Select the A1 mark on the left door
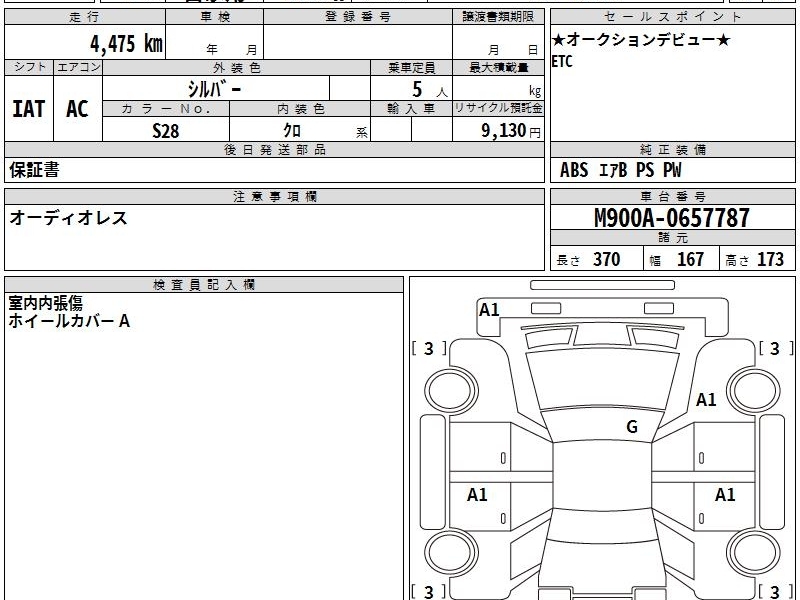The image size is (800, 600). pyautogui.click(x=477, y=494)
